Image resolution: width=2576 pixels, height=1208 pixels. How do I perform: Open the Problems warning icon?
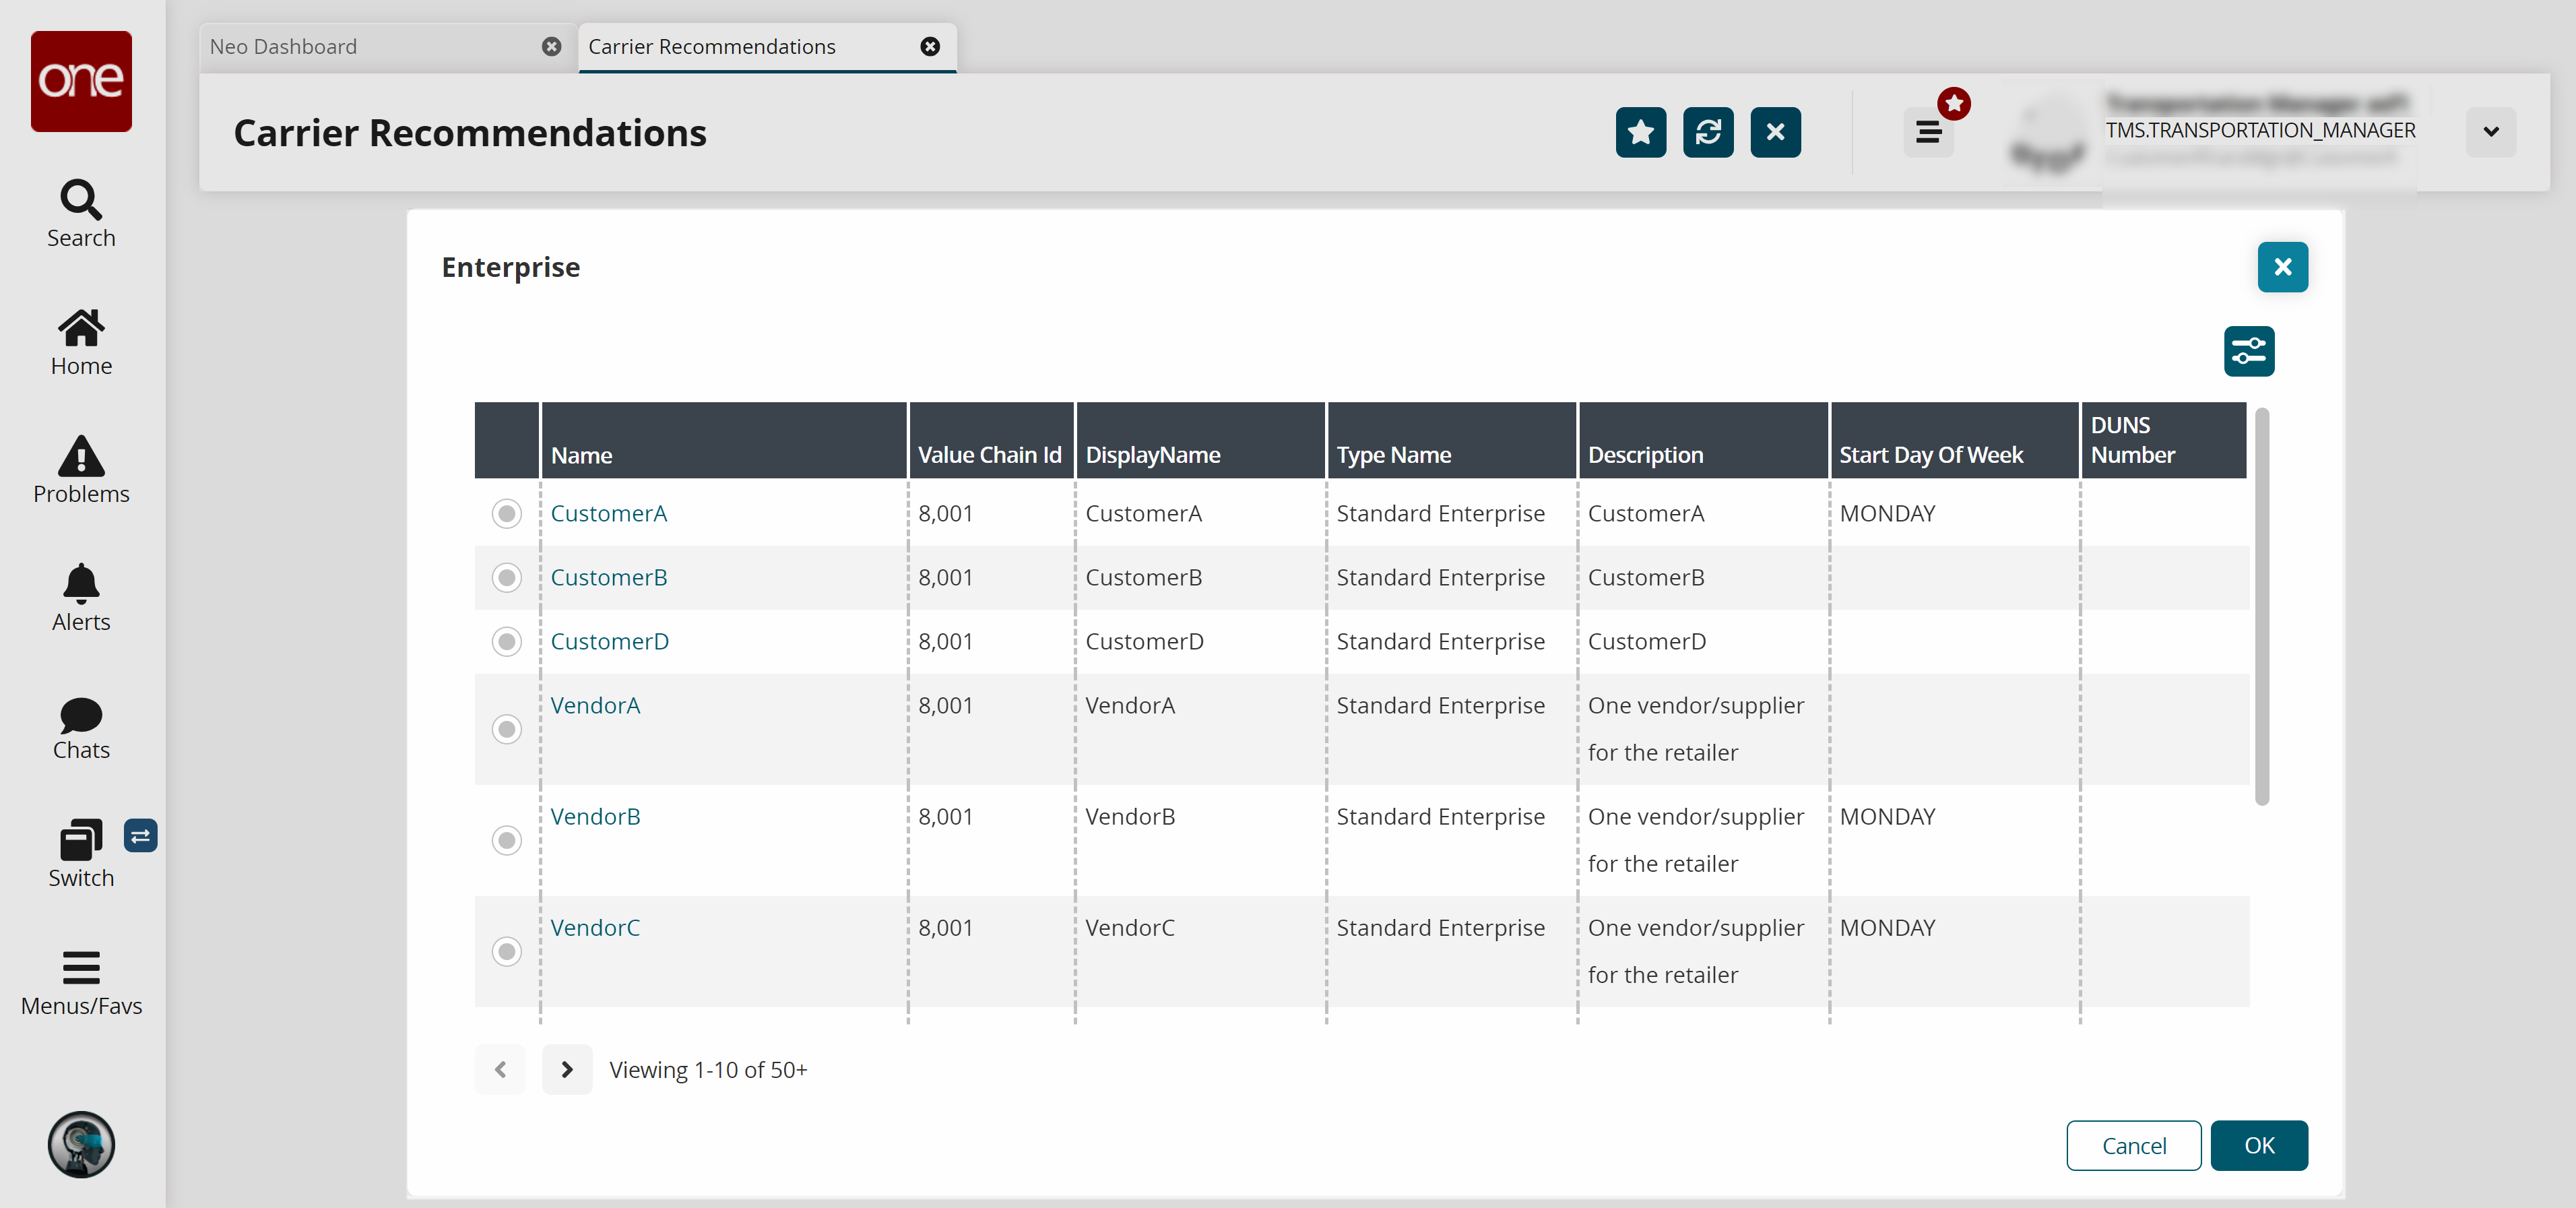(x=81, y=469)
